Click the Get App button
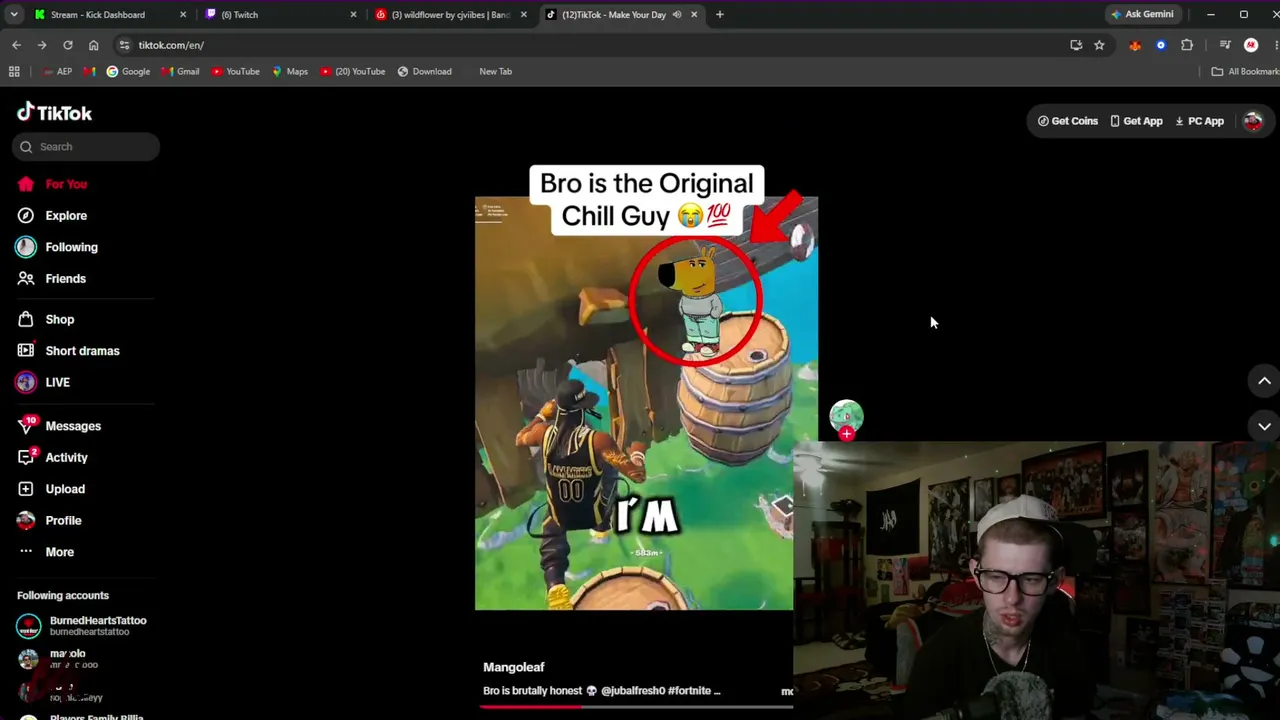This screenshot has width=1280, height=720. pos(1136,121)
